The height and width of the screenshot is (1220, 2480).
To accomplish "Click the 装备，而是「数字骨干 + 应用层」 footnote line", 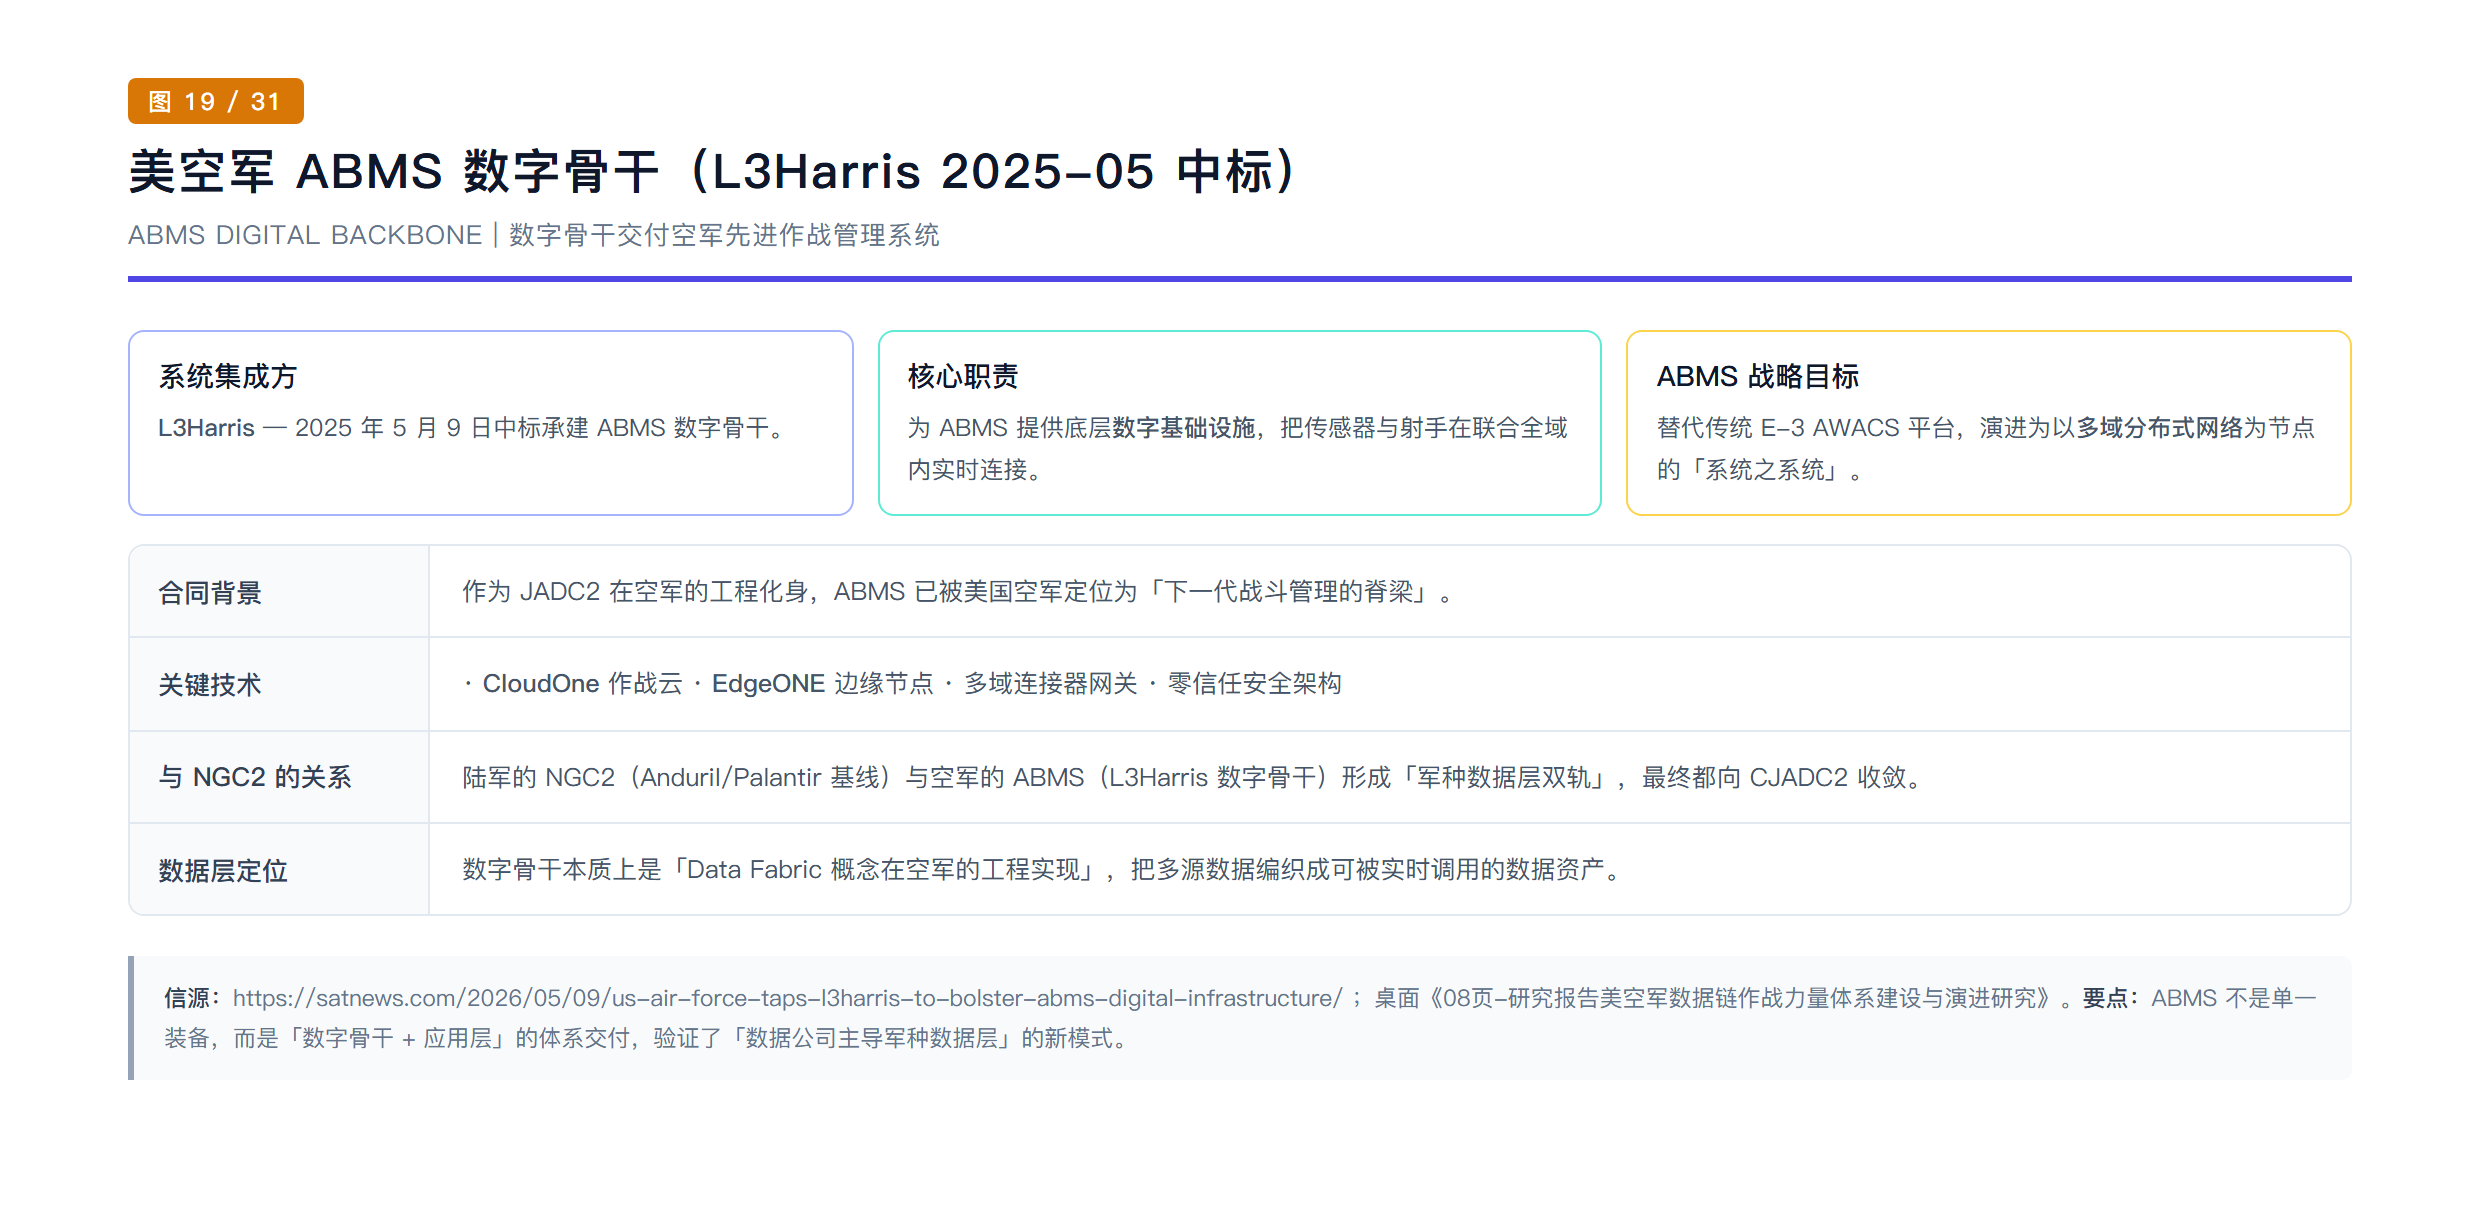I will pos(647,1038).
